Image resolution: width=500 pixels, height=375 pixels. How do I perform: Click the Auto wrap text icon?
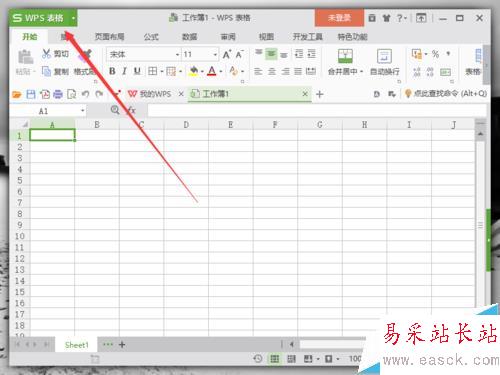384,56
